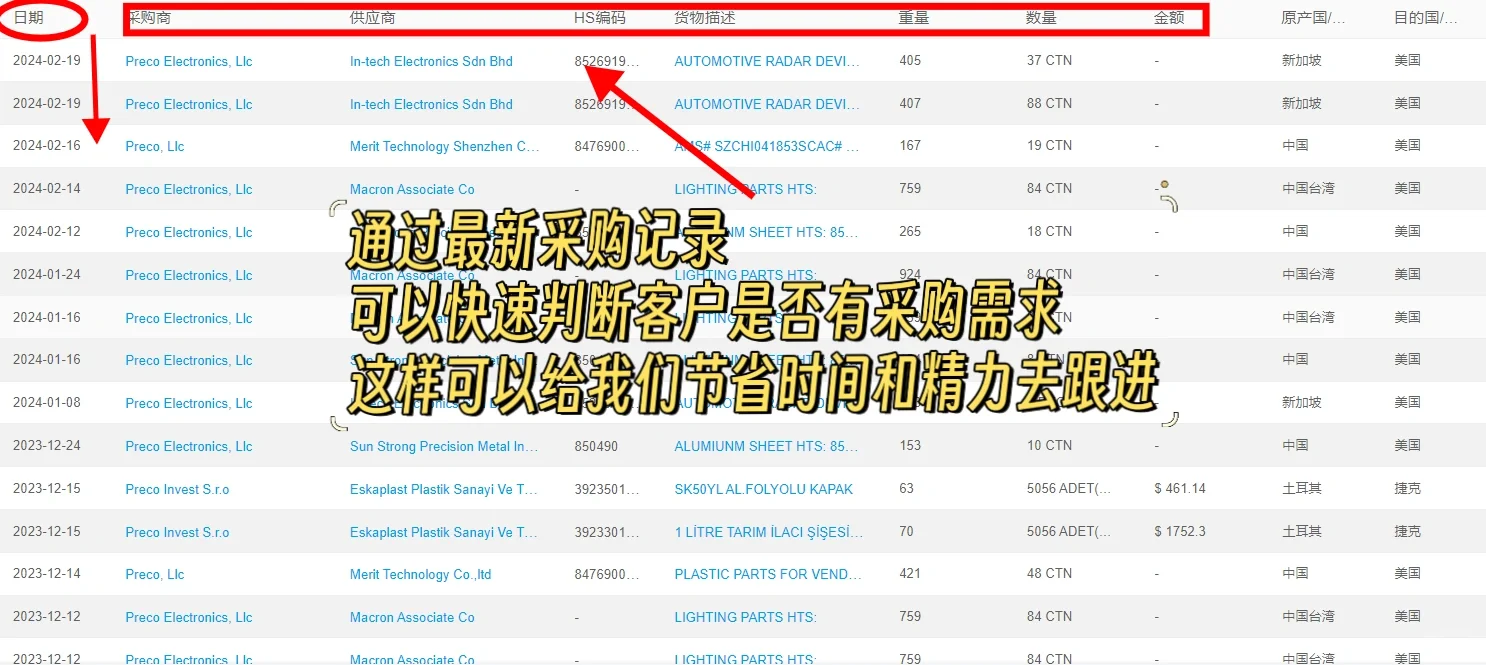Select the amount $ 461.14

(1180, 489)
